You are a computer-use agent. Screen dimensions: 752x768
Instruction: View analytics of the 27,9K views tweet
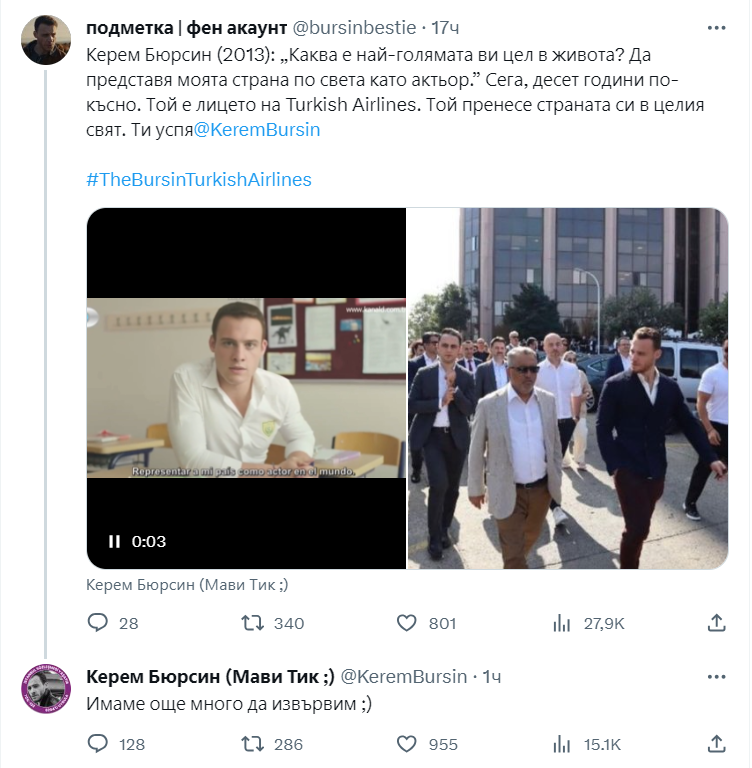click(562, 623)
